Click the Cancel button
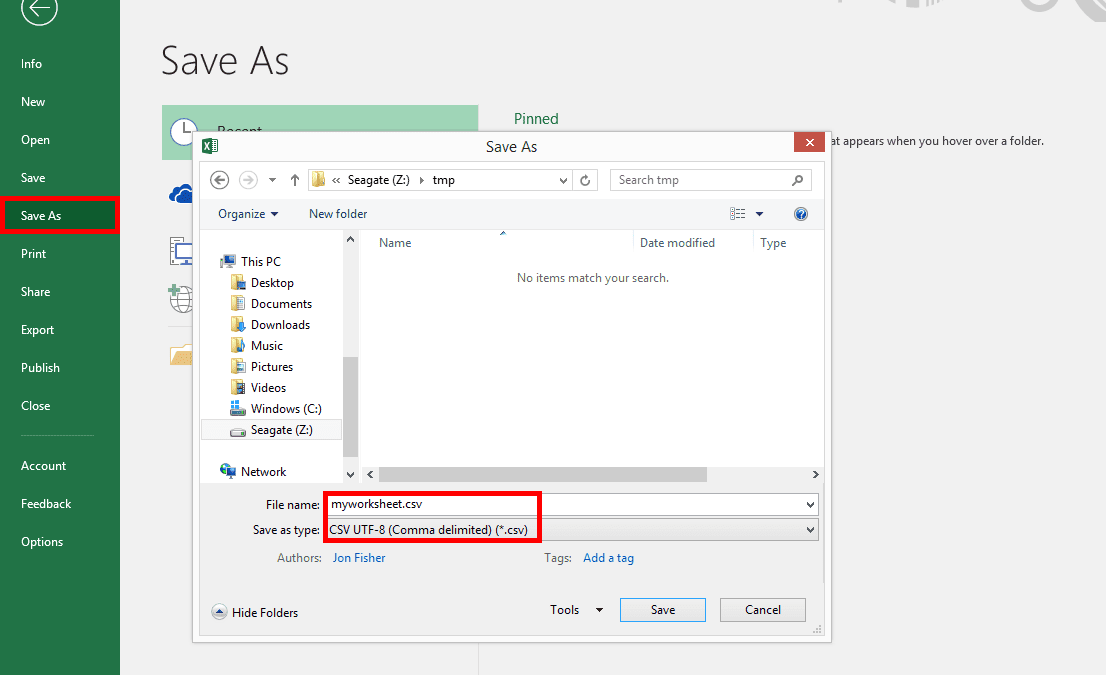 click(763, 610)
